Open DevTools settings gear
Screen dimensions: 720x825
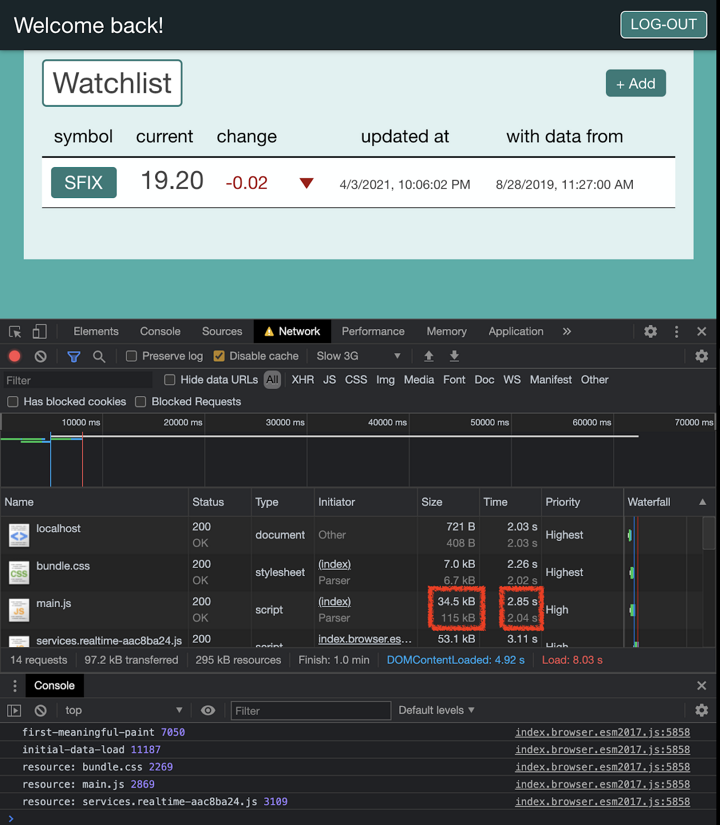coord(650,332)
